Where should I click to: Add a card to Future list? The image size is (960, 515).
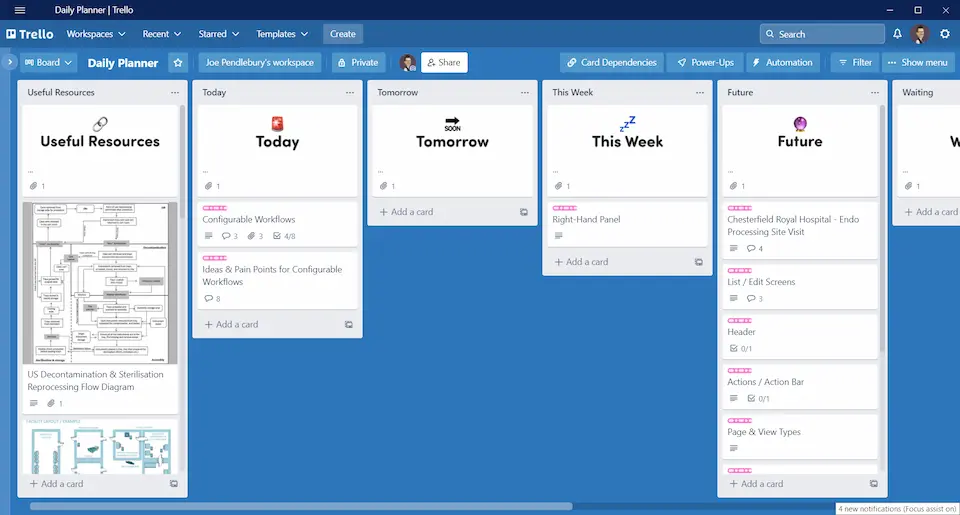coord(757,484)
